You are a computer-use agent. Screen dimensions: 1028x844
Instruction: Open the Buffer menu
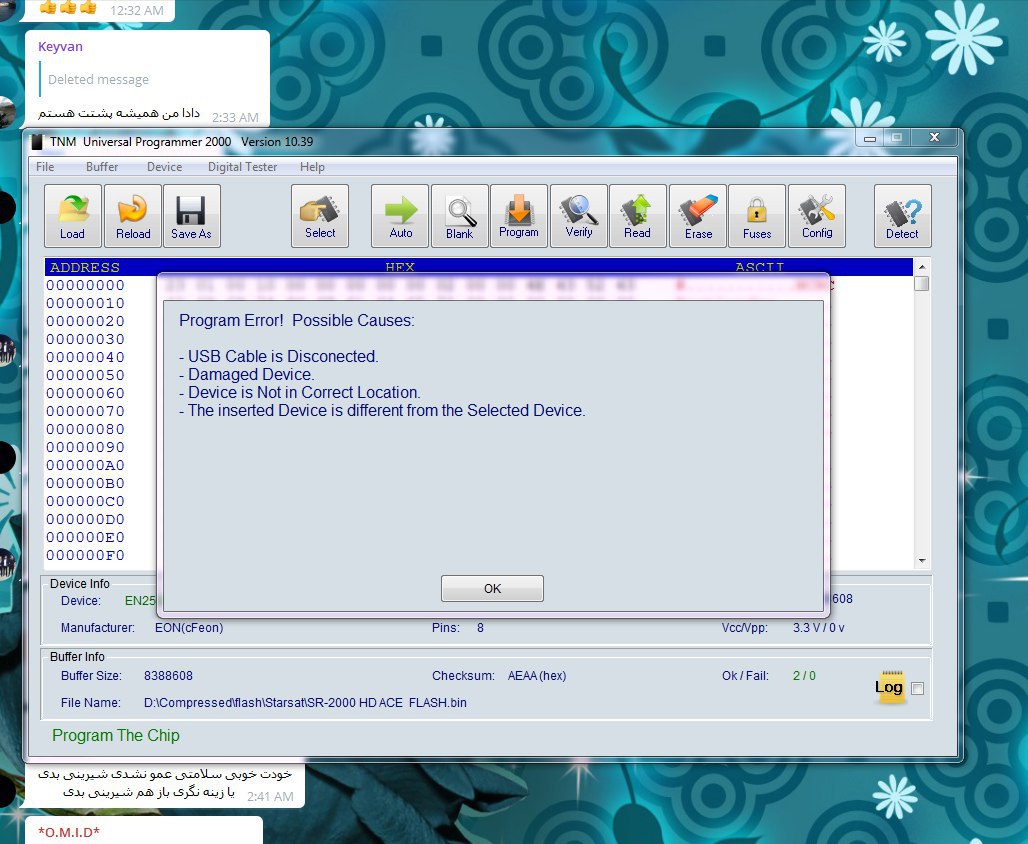pyautogui.click(x=102, y=167)
